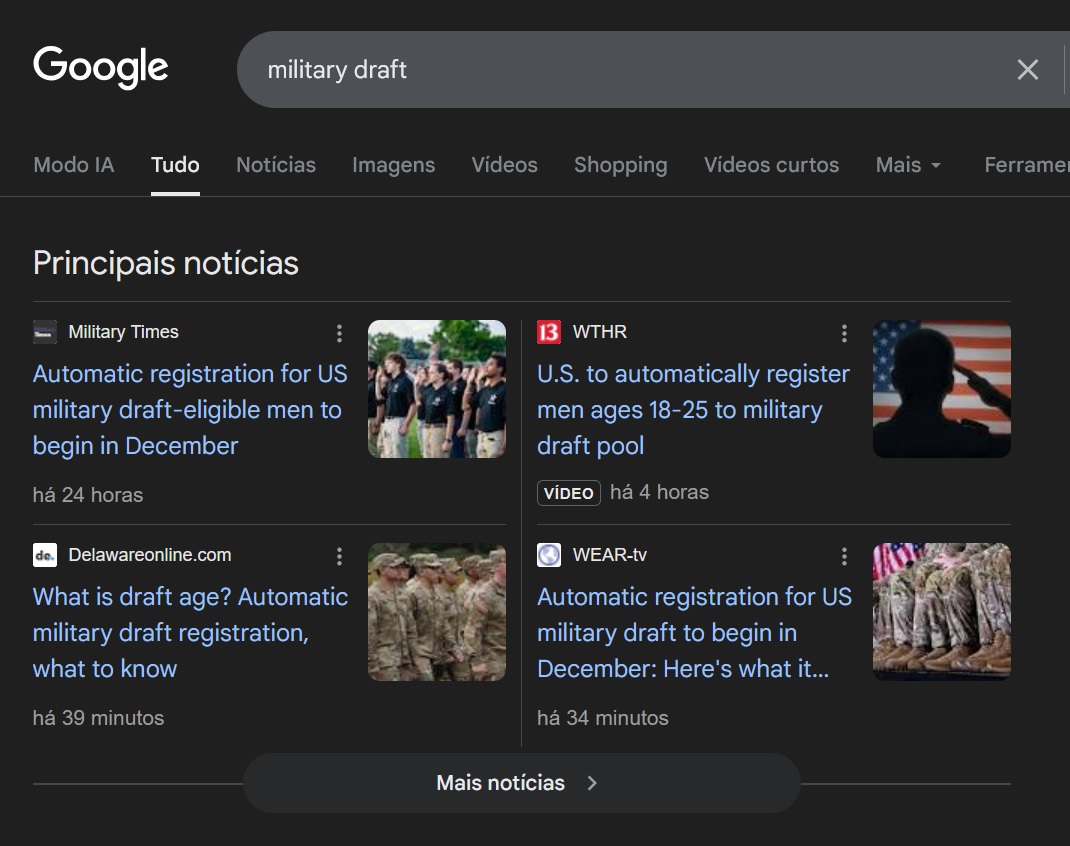Screen dimensions: 1070x846
Task: Click the WTHR 13 logo icon
Action: click(549, 332)
